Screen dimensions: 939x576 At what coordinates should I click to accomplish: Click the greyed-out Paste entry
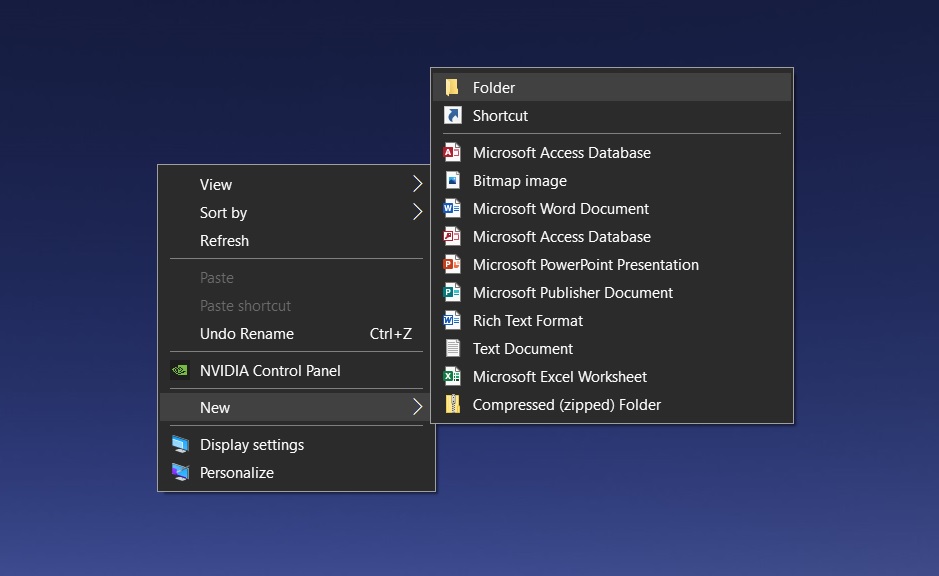pyautogui.click(x=296, y=278)
